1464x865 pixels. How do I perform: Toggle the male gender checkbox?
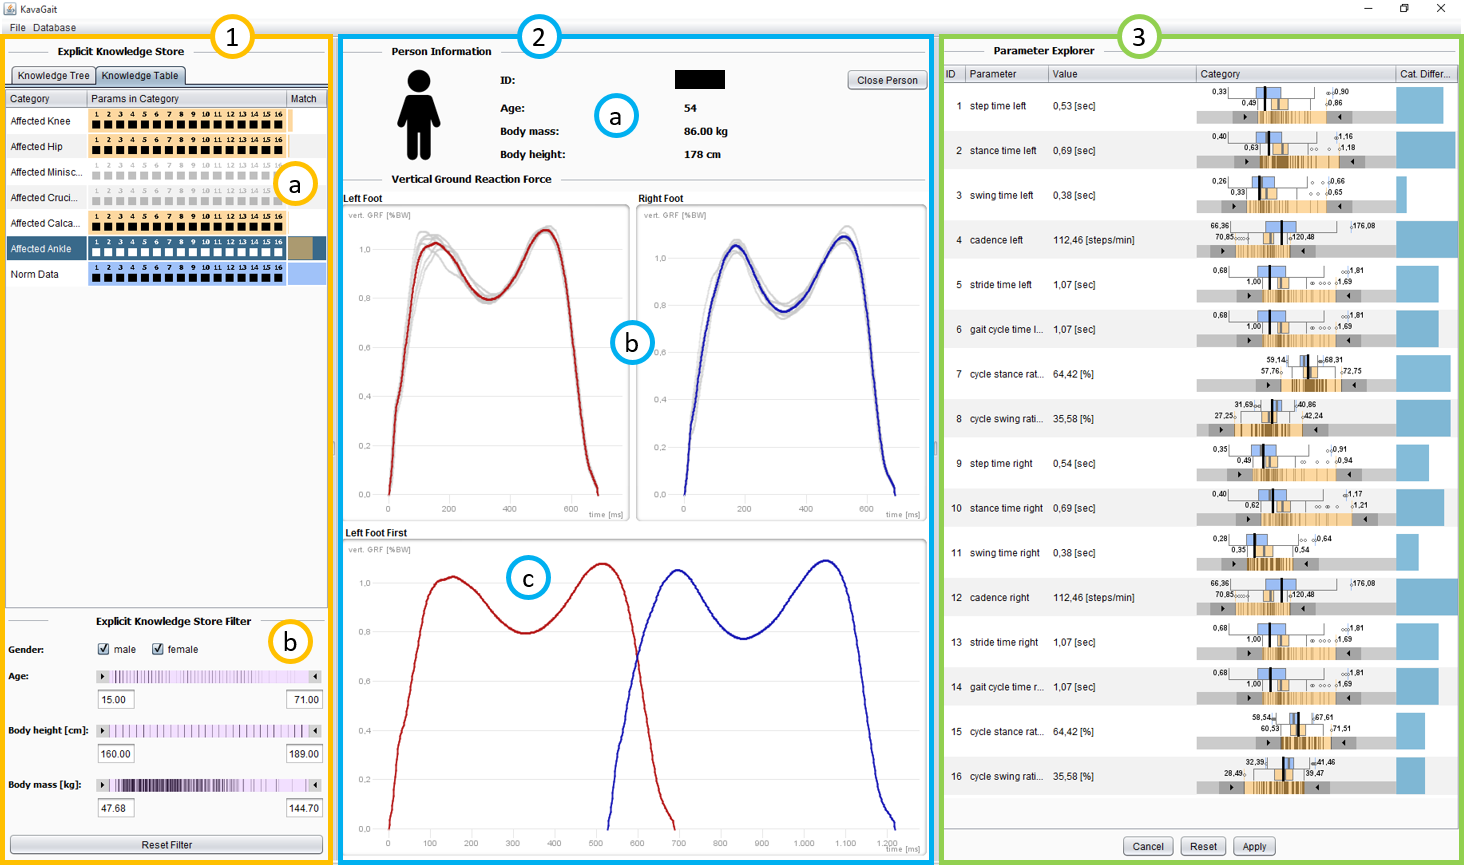tap(104, 649)
